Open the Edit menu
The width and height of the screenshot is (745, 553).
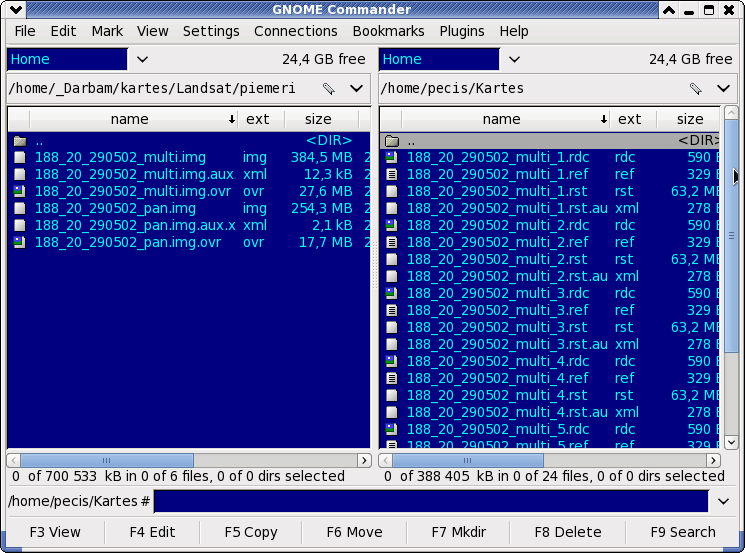pos(63,31)
